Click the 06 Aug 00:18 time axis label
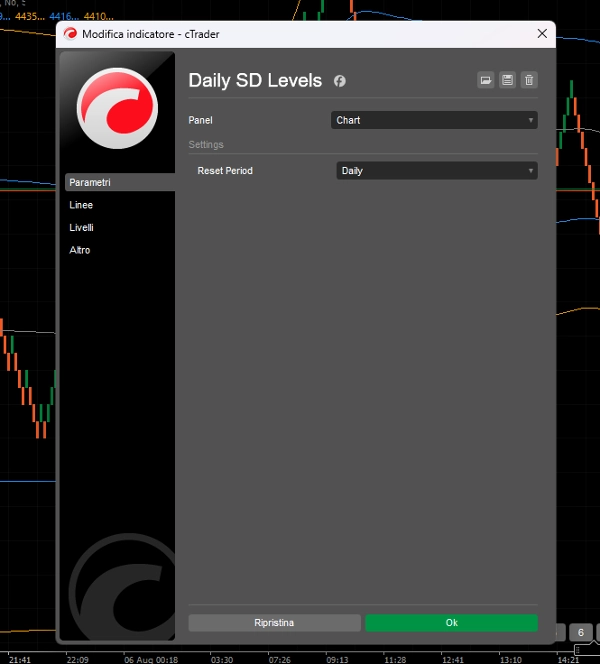 point(151,660)
